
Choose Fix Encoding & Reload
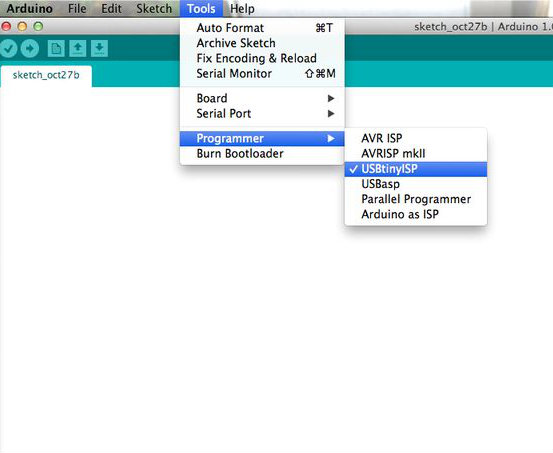262,58
